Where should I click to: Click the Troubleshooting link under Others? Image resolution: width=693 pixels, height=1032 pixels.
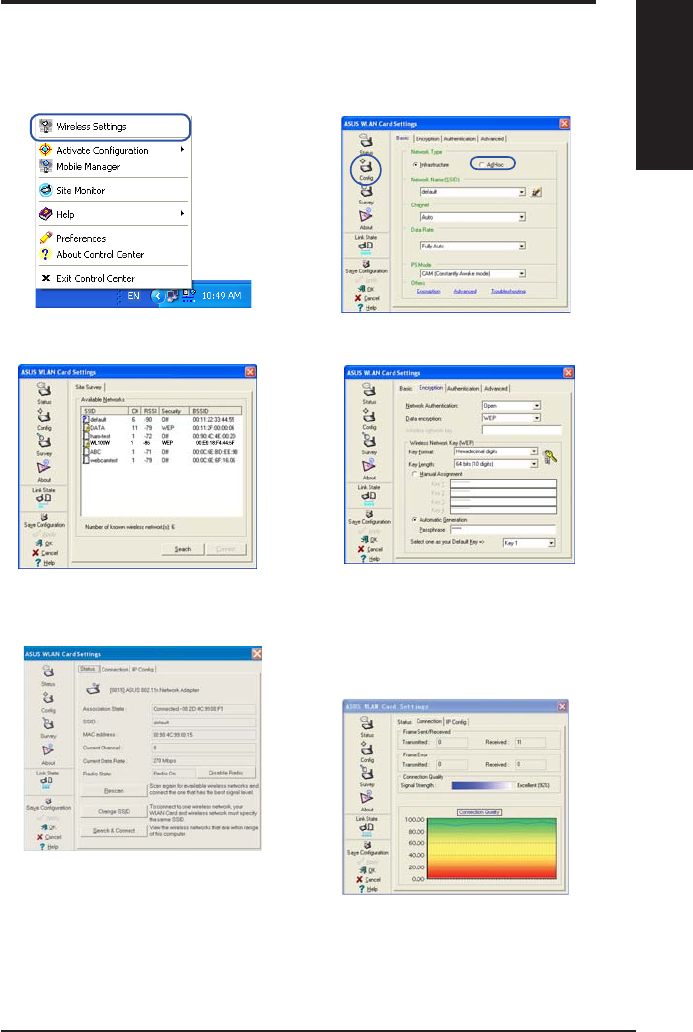point(508,291)
